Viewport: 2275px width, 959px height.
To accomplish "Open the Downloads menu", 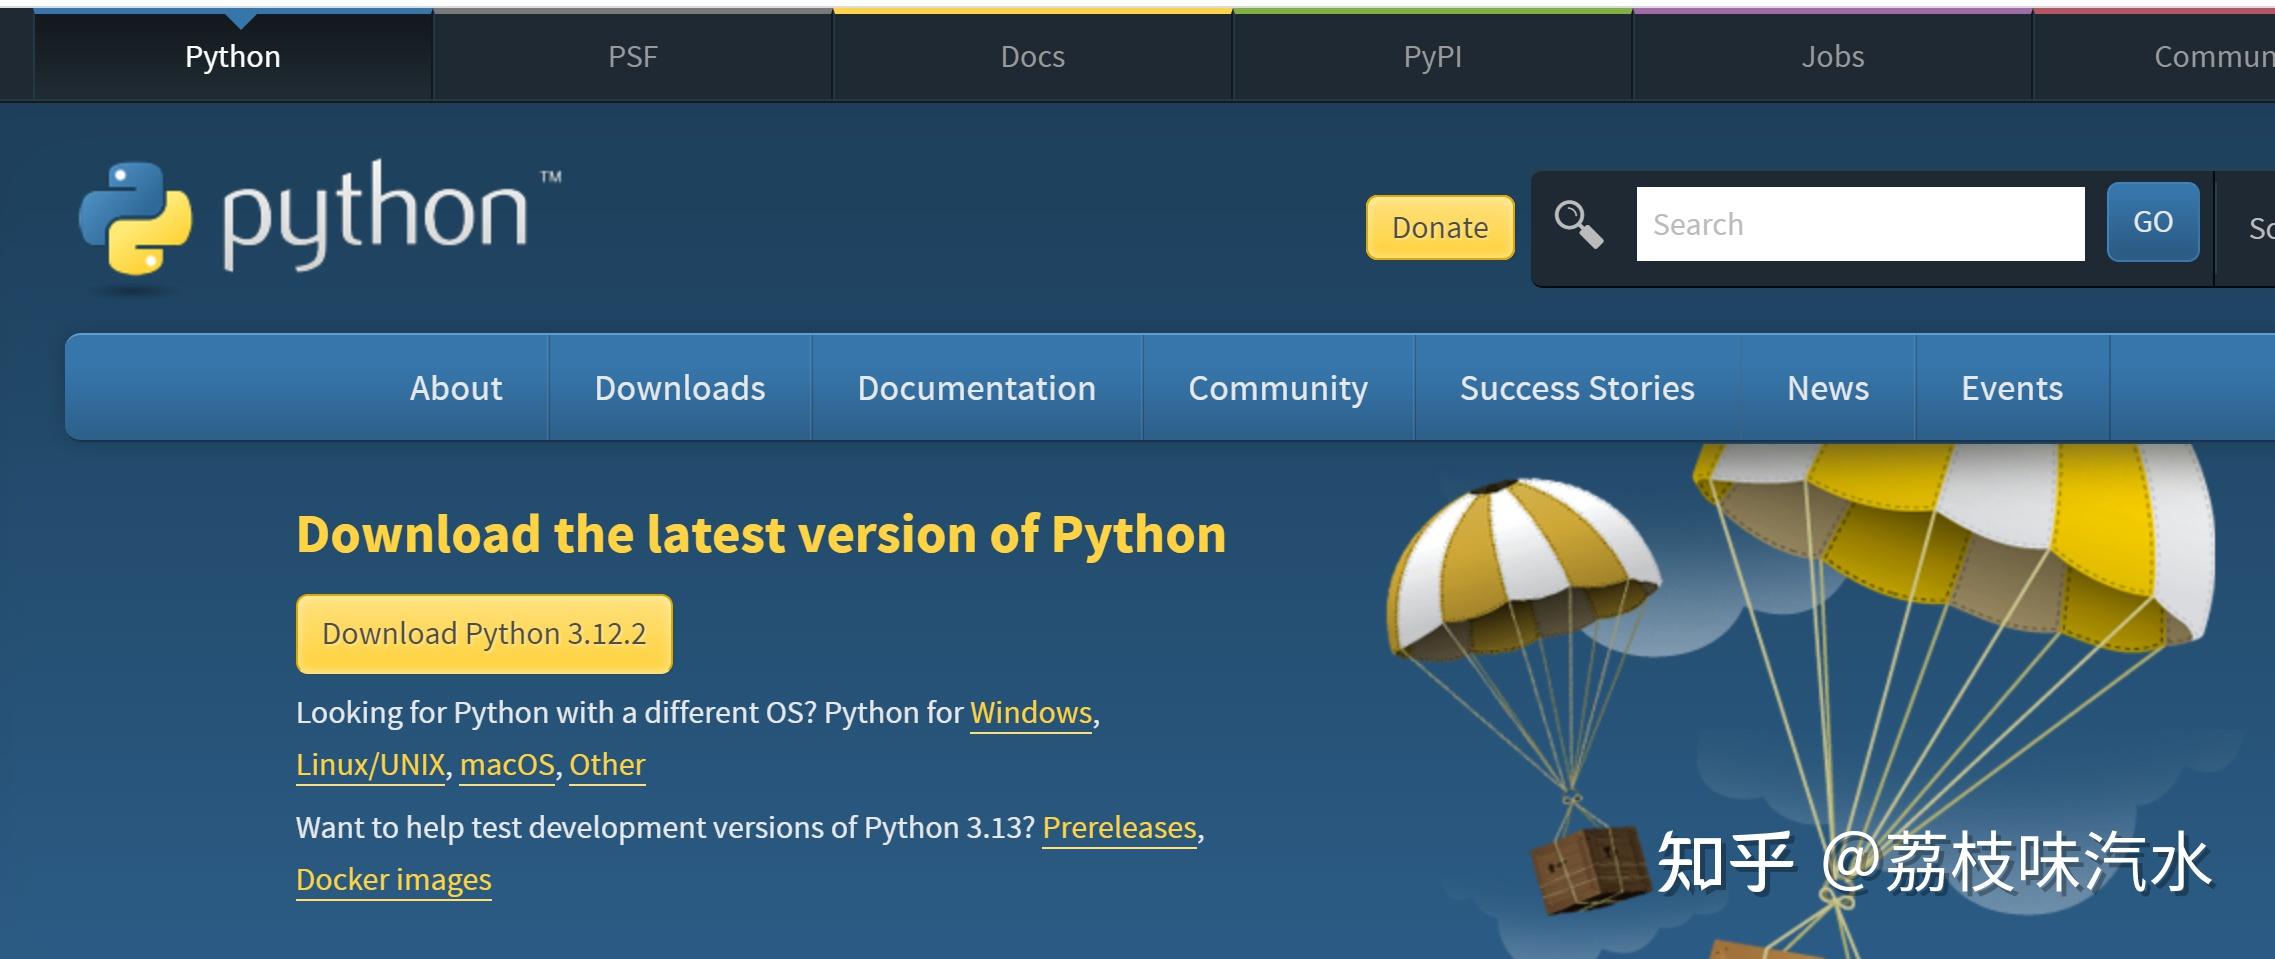I will tap(680, 388).
